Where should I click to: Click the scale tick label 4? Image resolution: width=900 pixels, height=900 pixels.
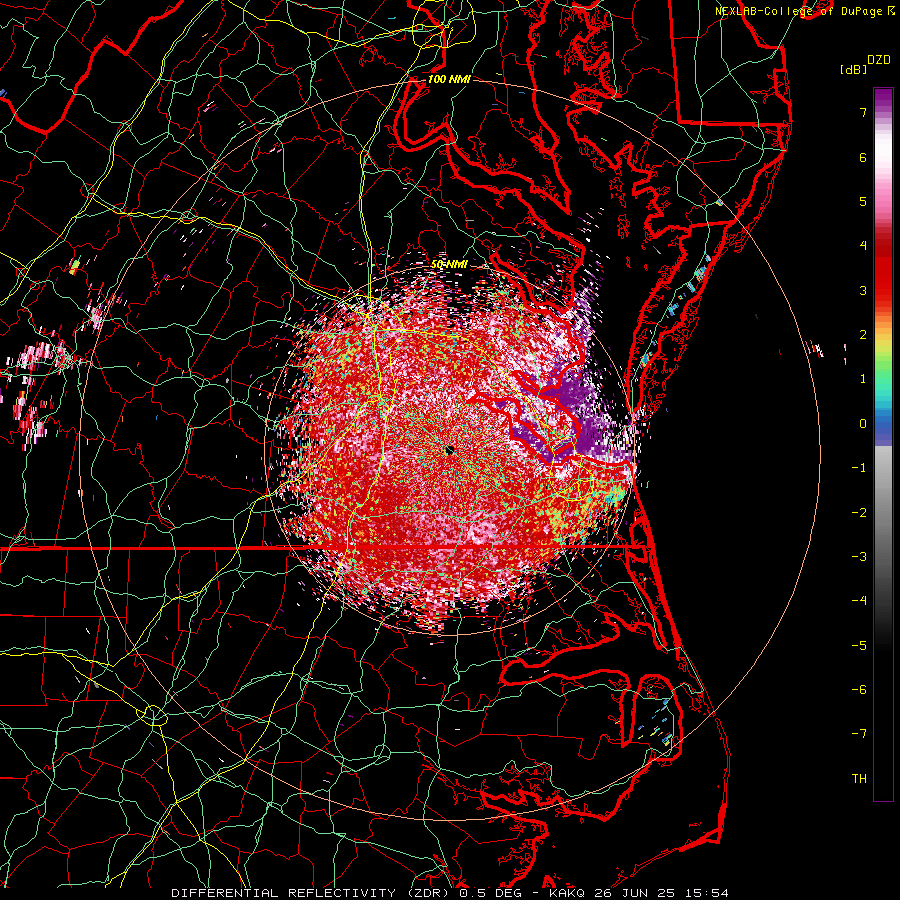[x=863, y=246]
